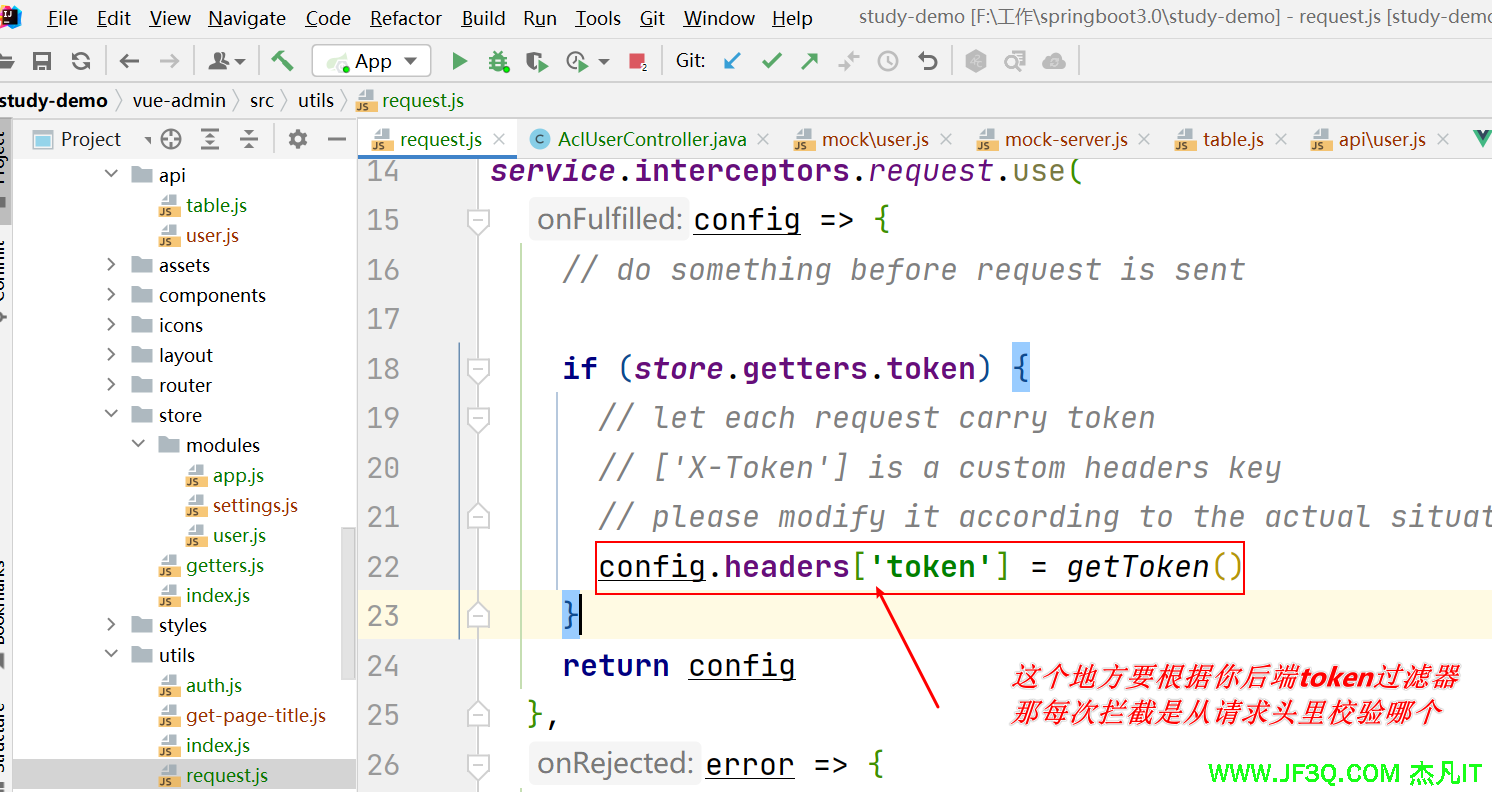Locate current file with Project crosshair icon
This screenshot has width=1492, height=792.
point(171,139)
